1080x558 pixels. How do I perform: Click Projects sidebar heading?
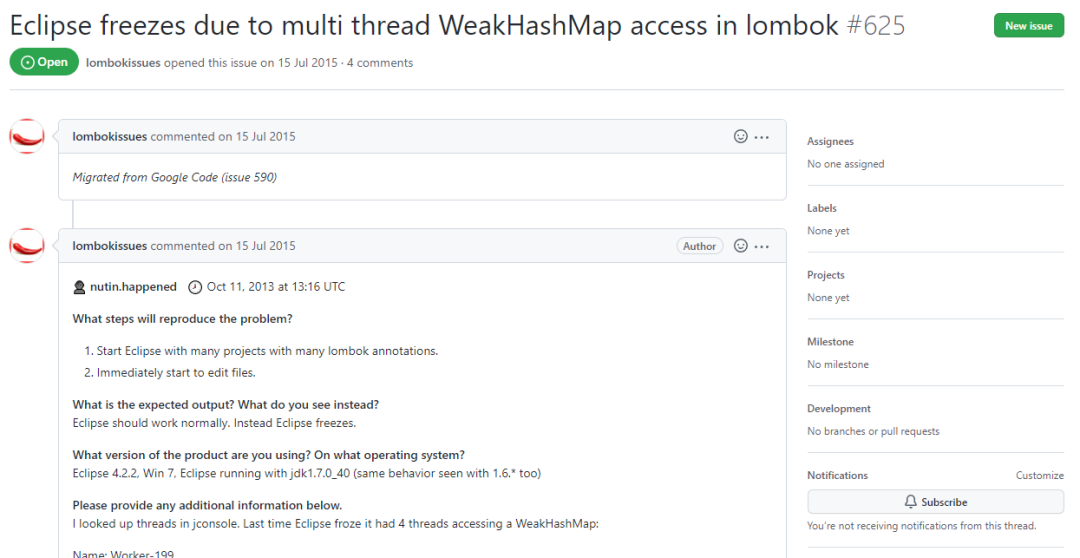[826, 275]
